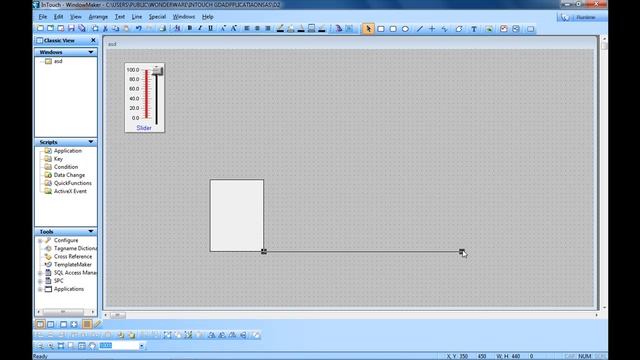Open Cross Reference tool

click(x=73, y=256)
